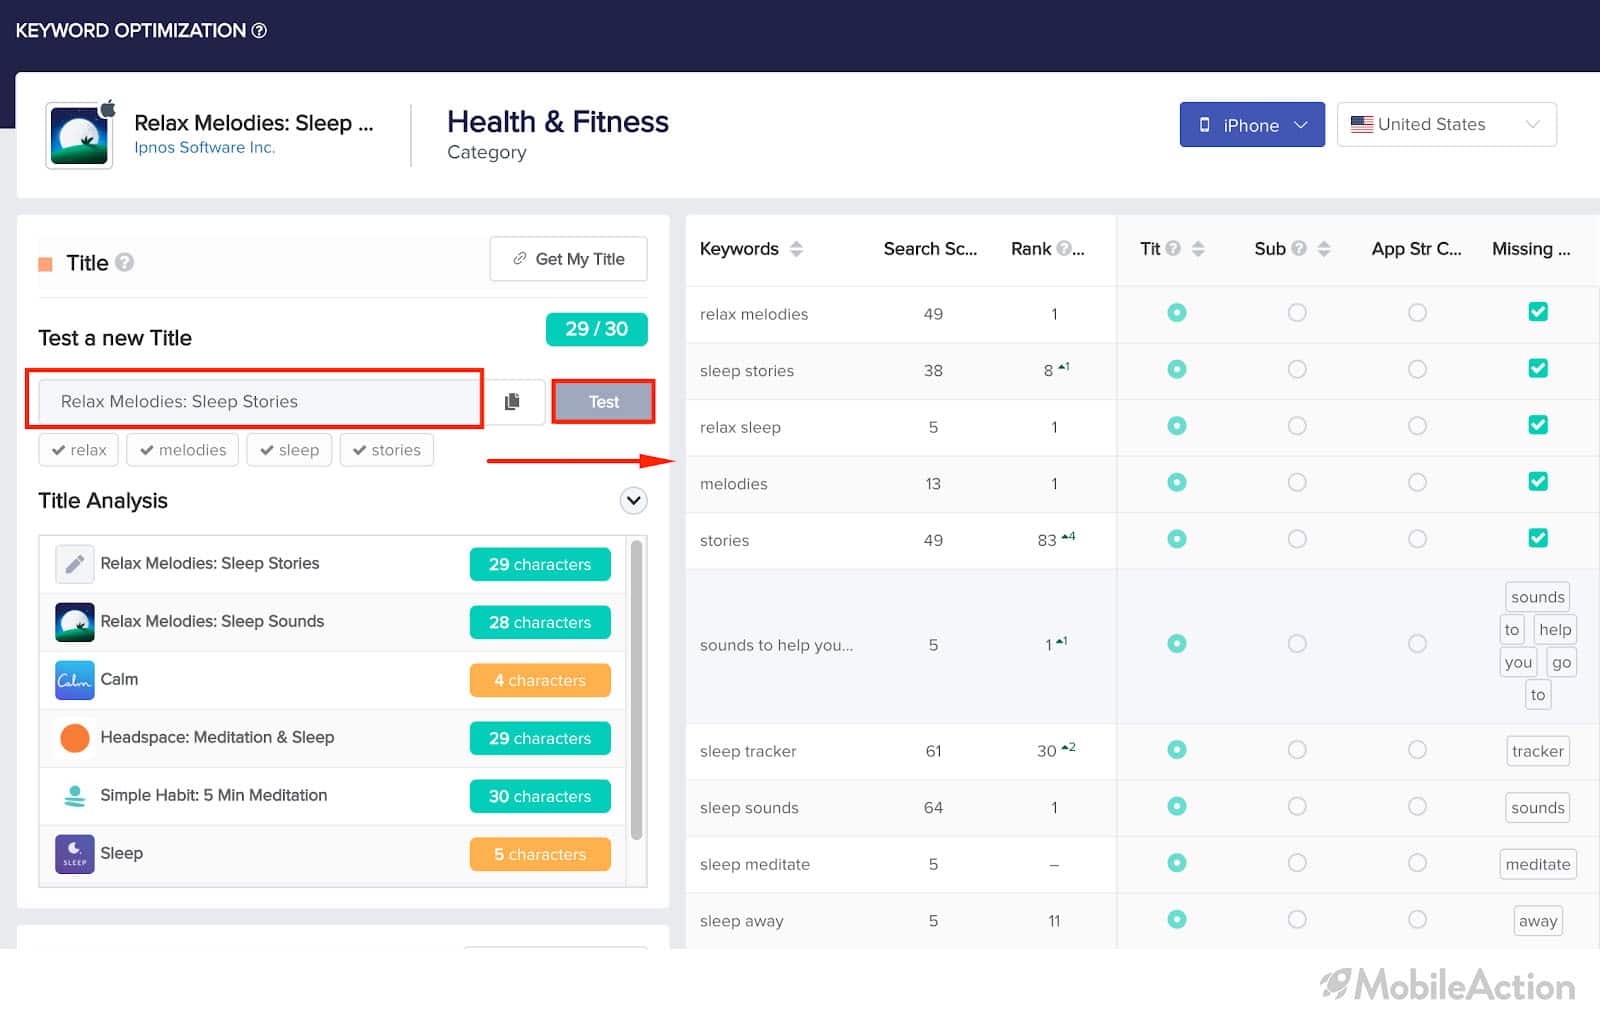The width and height of the screenshot is (1600, 1021).
Task: Toggle the Missing checkbox for sleep stories
Action: (1538, 369)
